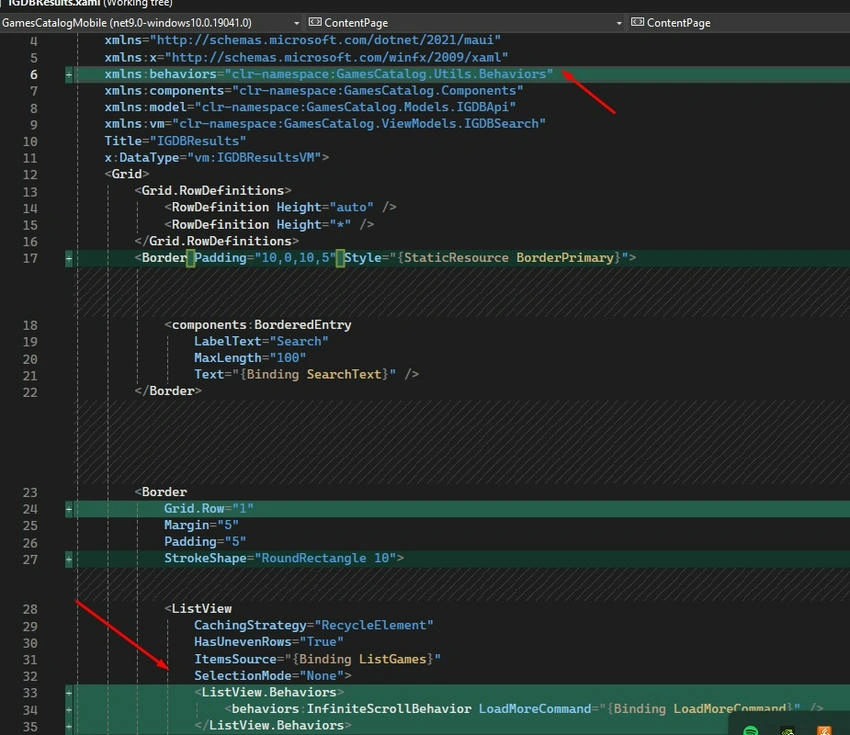
Task: Click the xmlns:behaviors namespace declaration line
Action: (329, 74)
